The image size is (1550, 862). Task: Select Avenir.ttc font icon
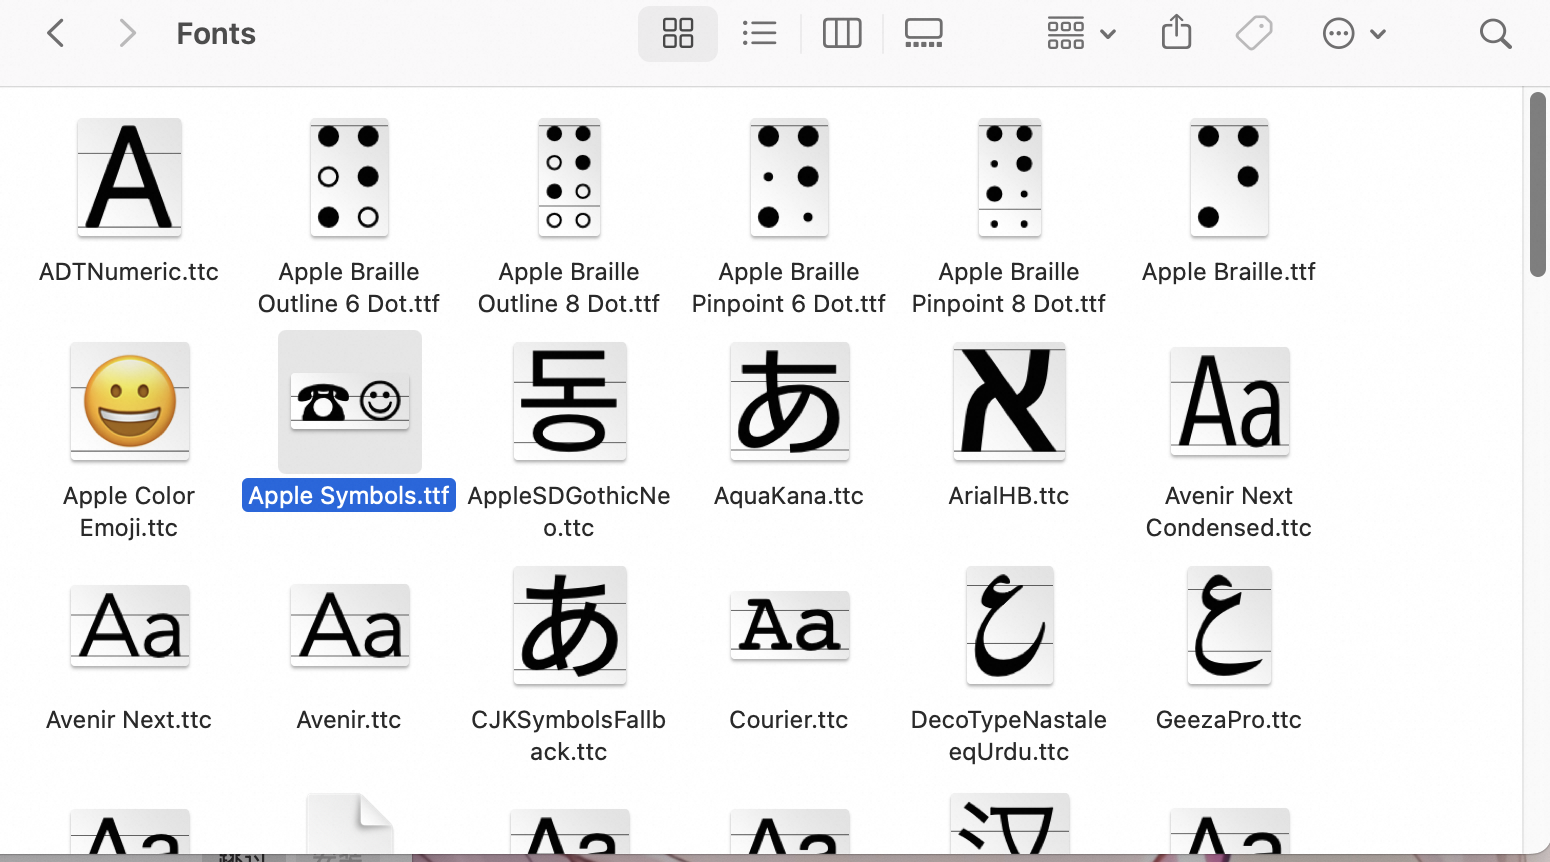pyautogui.click(x=350, y=626)
